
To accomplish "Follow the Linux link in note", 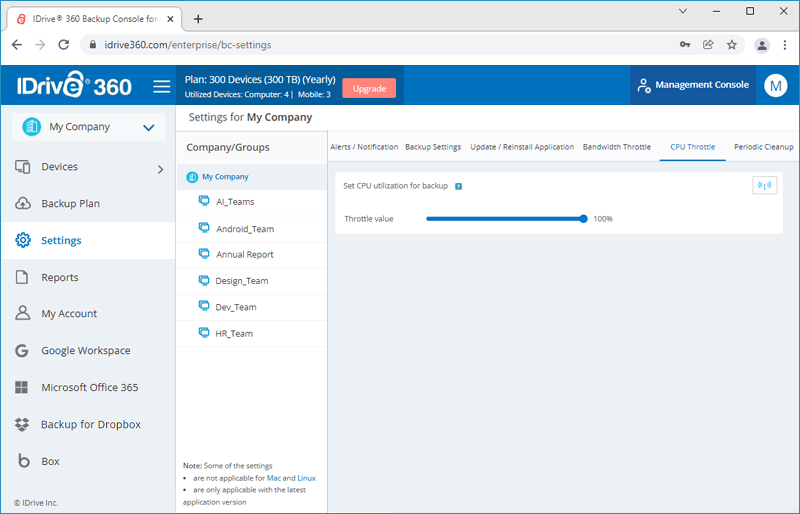I will 306,478.
